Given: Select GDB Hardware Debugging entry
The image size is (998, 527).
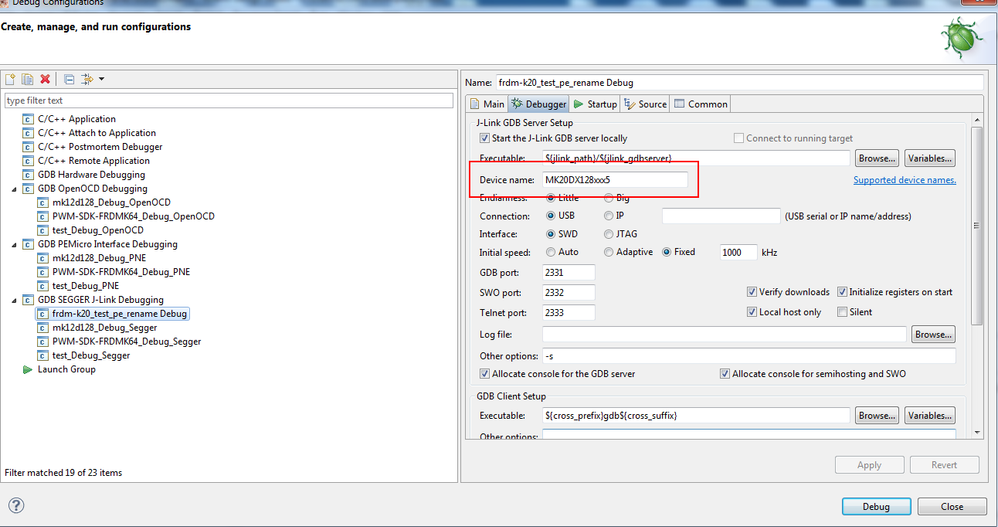Looking at the screenshot, I should coord(91,175).
